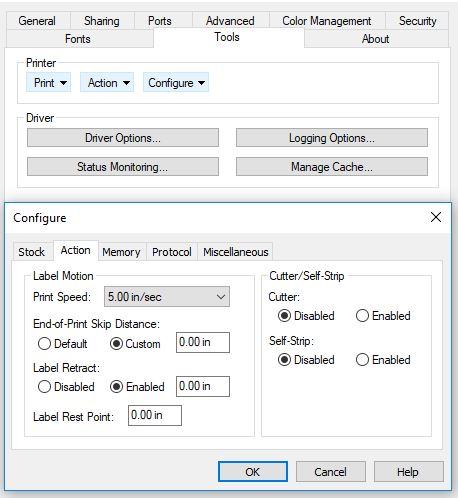Expand the Printer Action dropdown button
The width and height of the screenshot is (458, 498).
coord(107,82)
